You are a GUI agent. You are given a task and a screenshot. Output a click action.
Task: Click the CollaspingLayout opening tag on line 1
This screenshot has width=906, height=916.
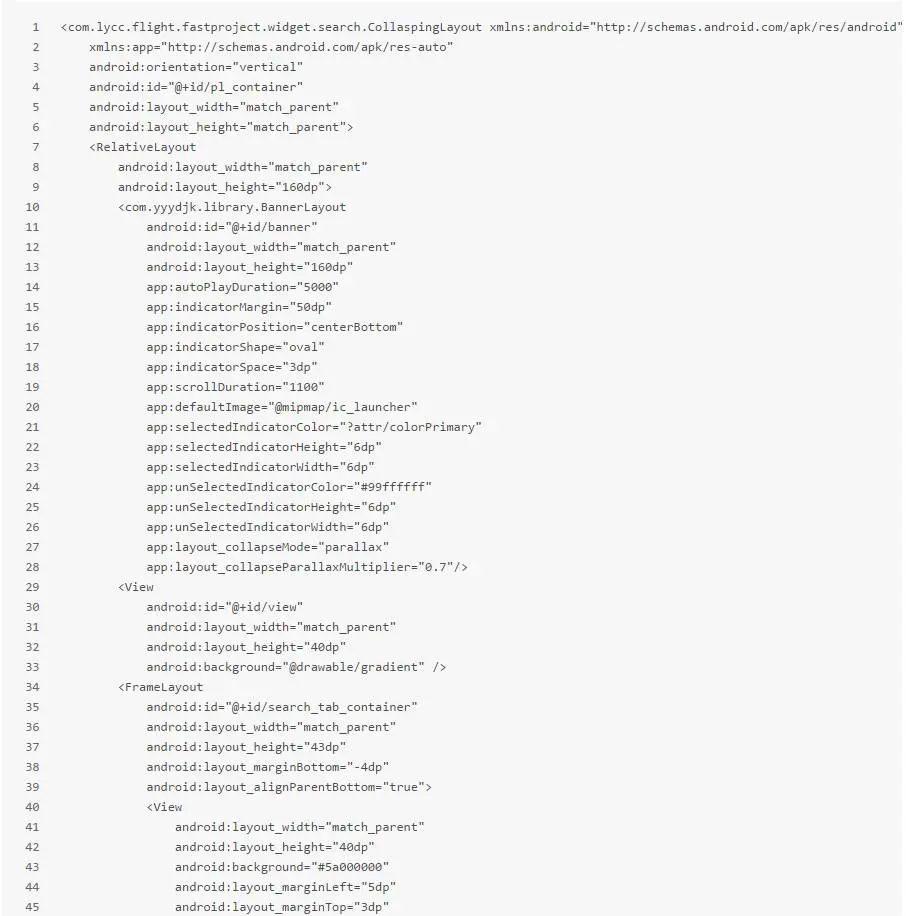tap(271, 27)
